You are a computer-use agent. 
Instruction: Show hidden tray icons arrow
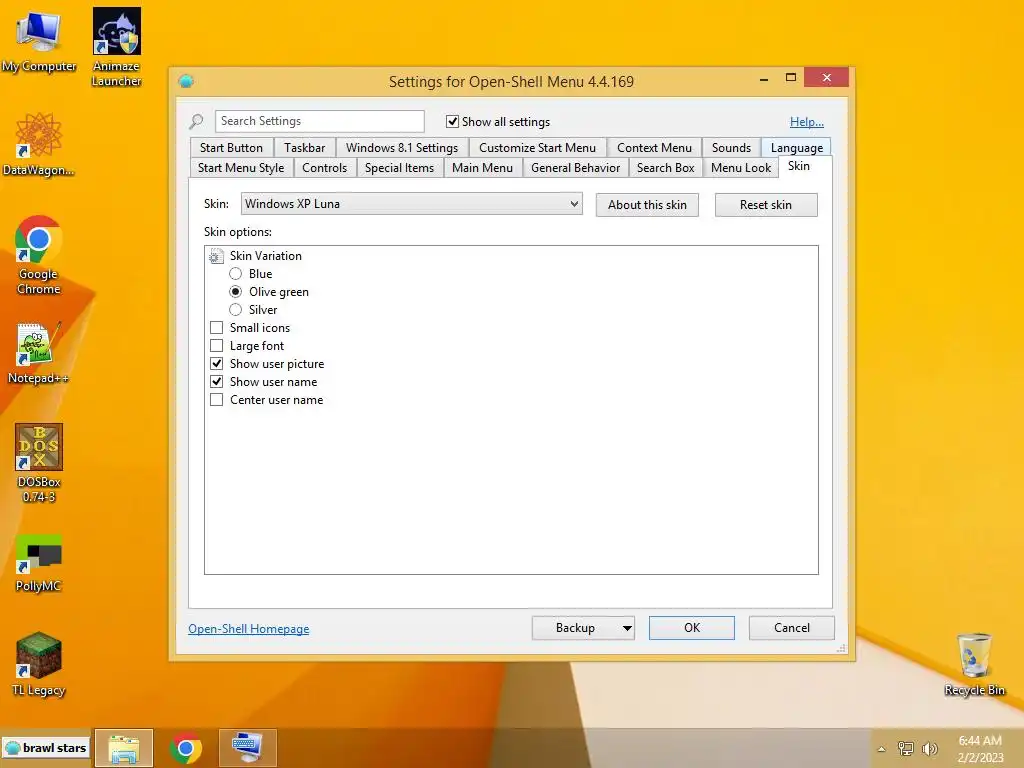coord(881,749)
